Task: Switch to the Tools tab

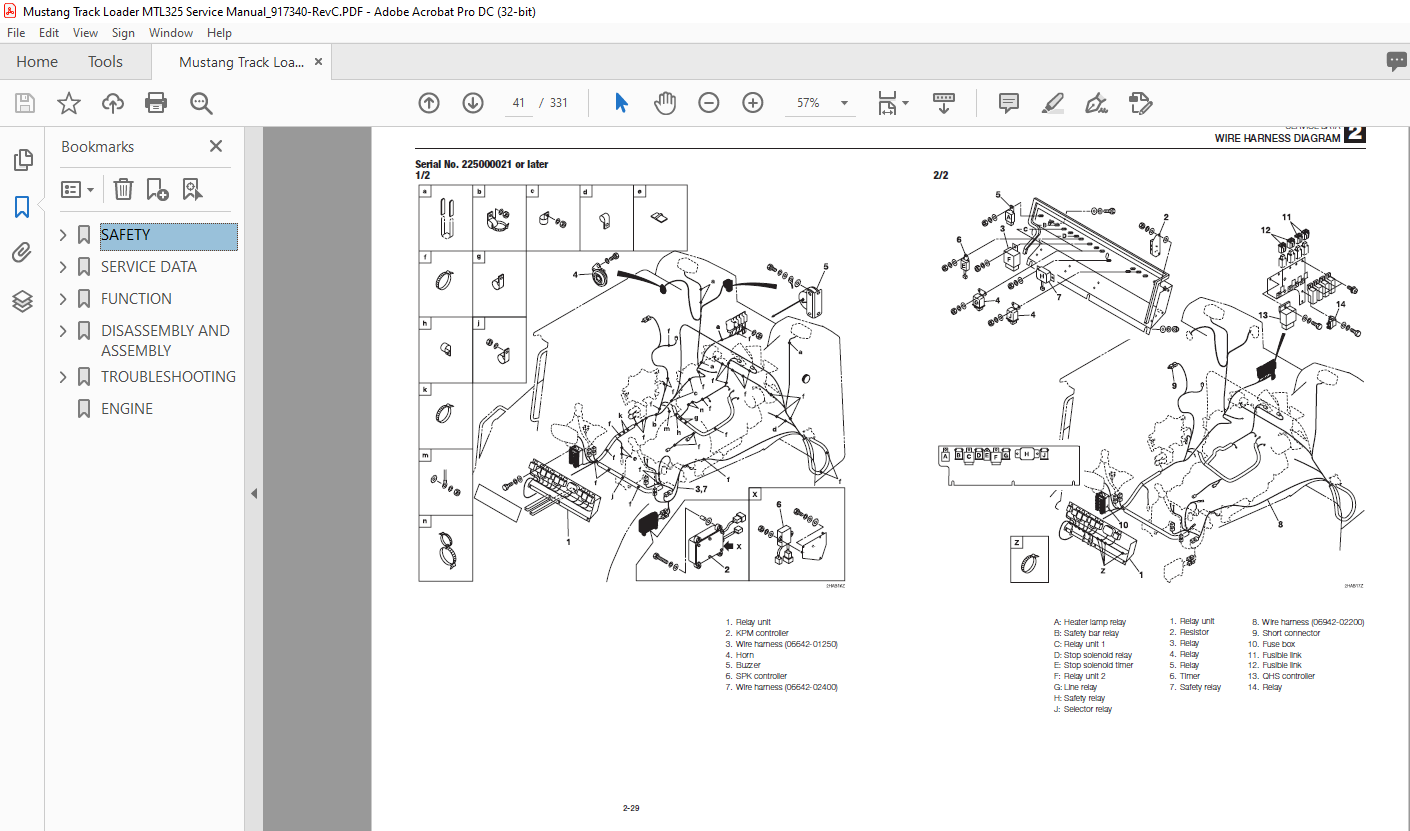Action: [x=105, y=62]
